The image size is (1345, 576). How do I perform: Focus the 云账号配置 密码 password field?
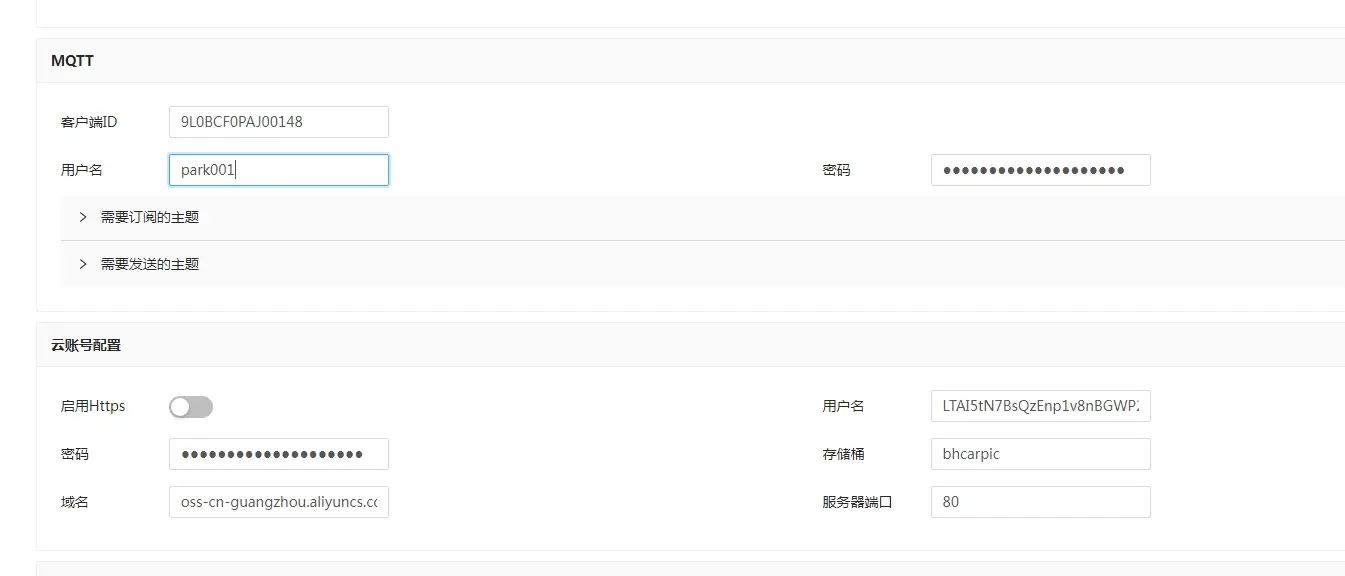[x=278, y=454]
